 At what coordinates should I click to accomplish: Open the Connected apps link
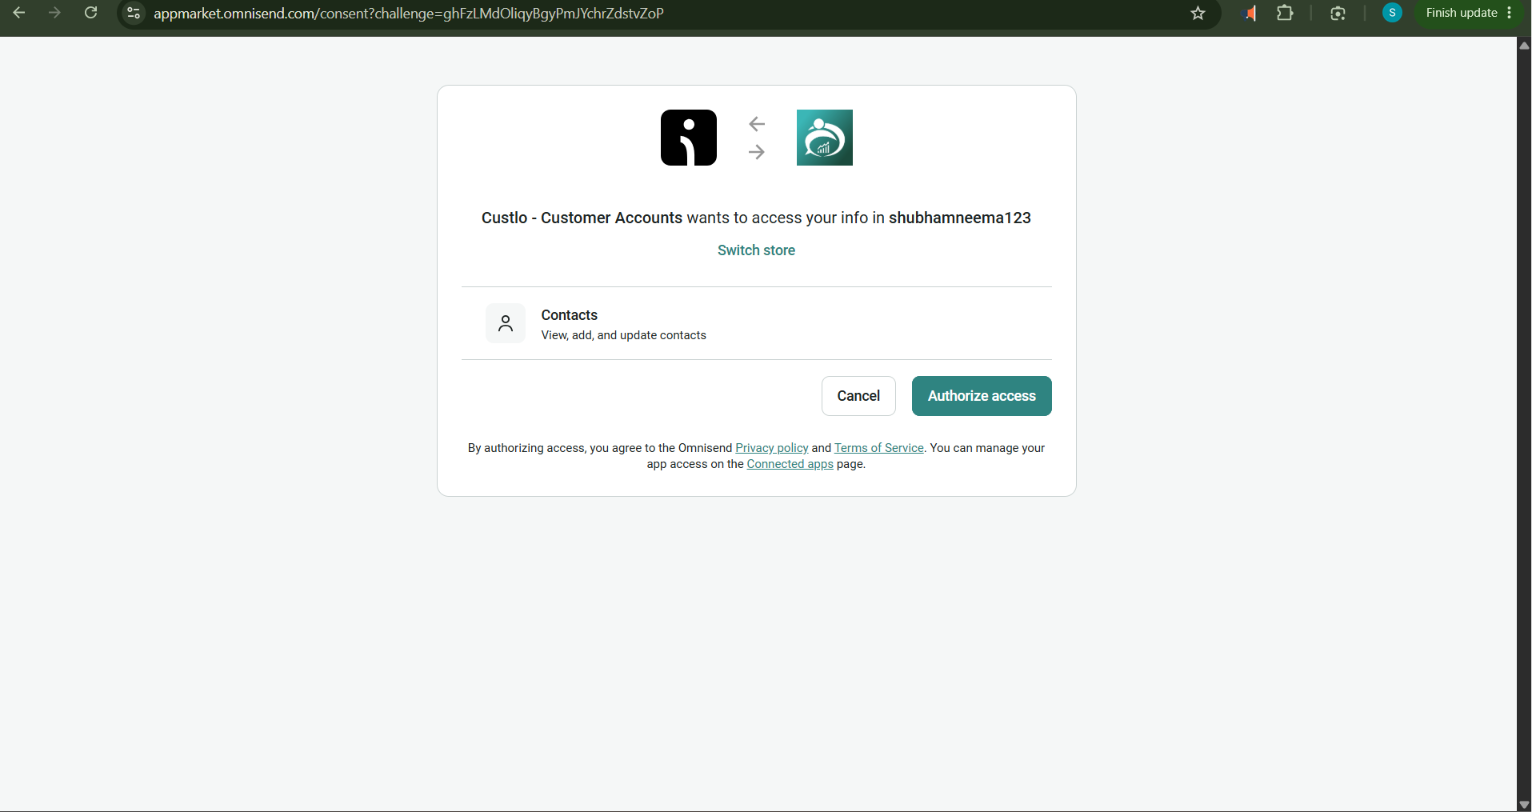tap(790, 464)
